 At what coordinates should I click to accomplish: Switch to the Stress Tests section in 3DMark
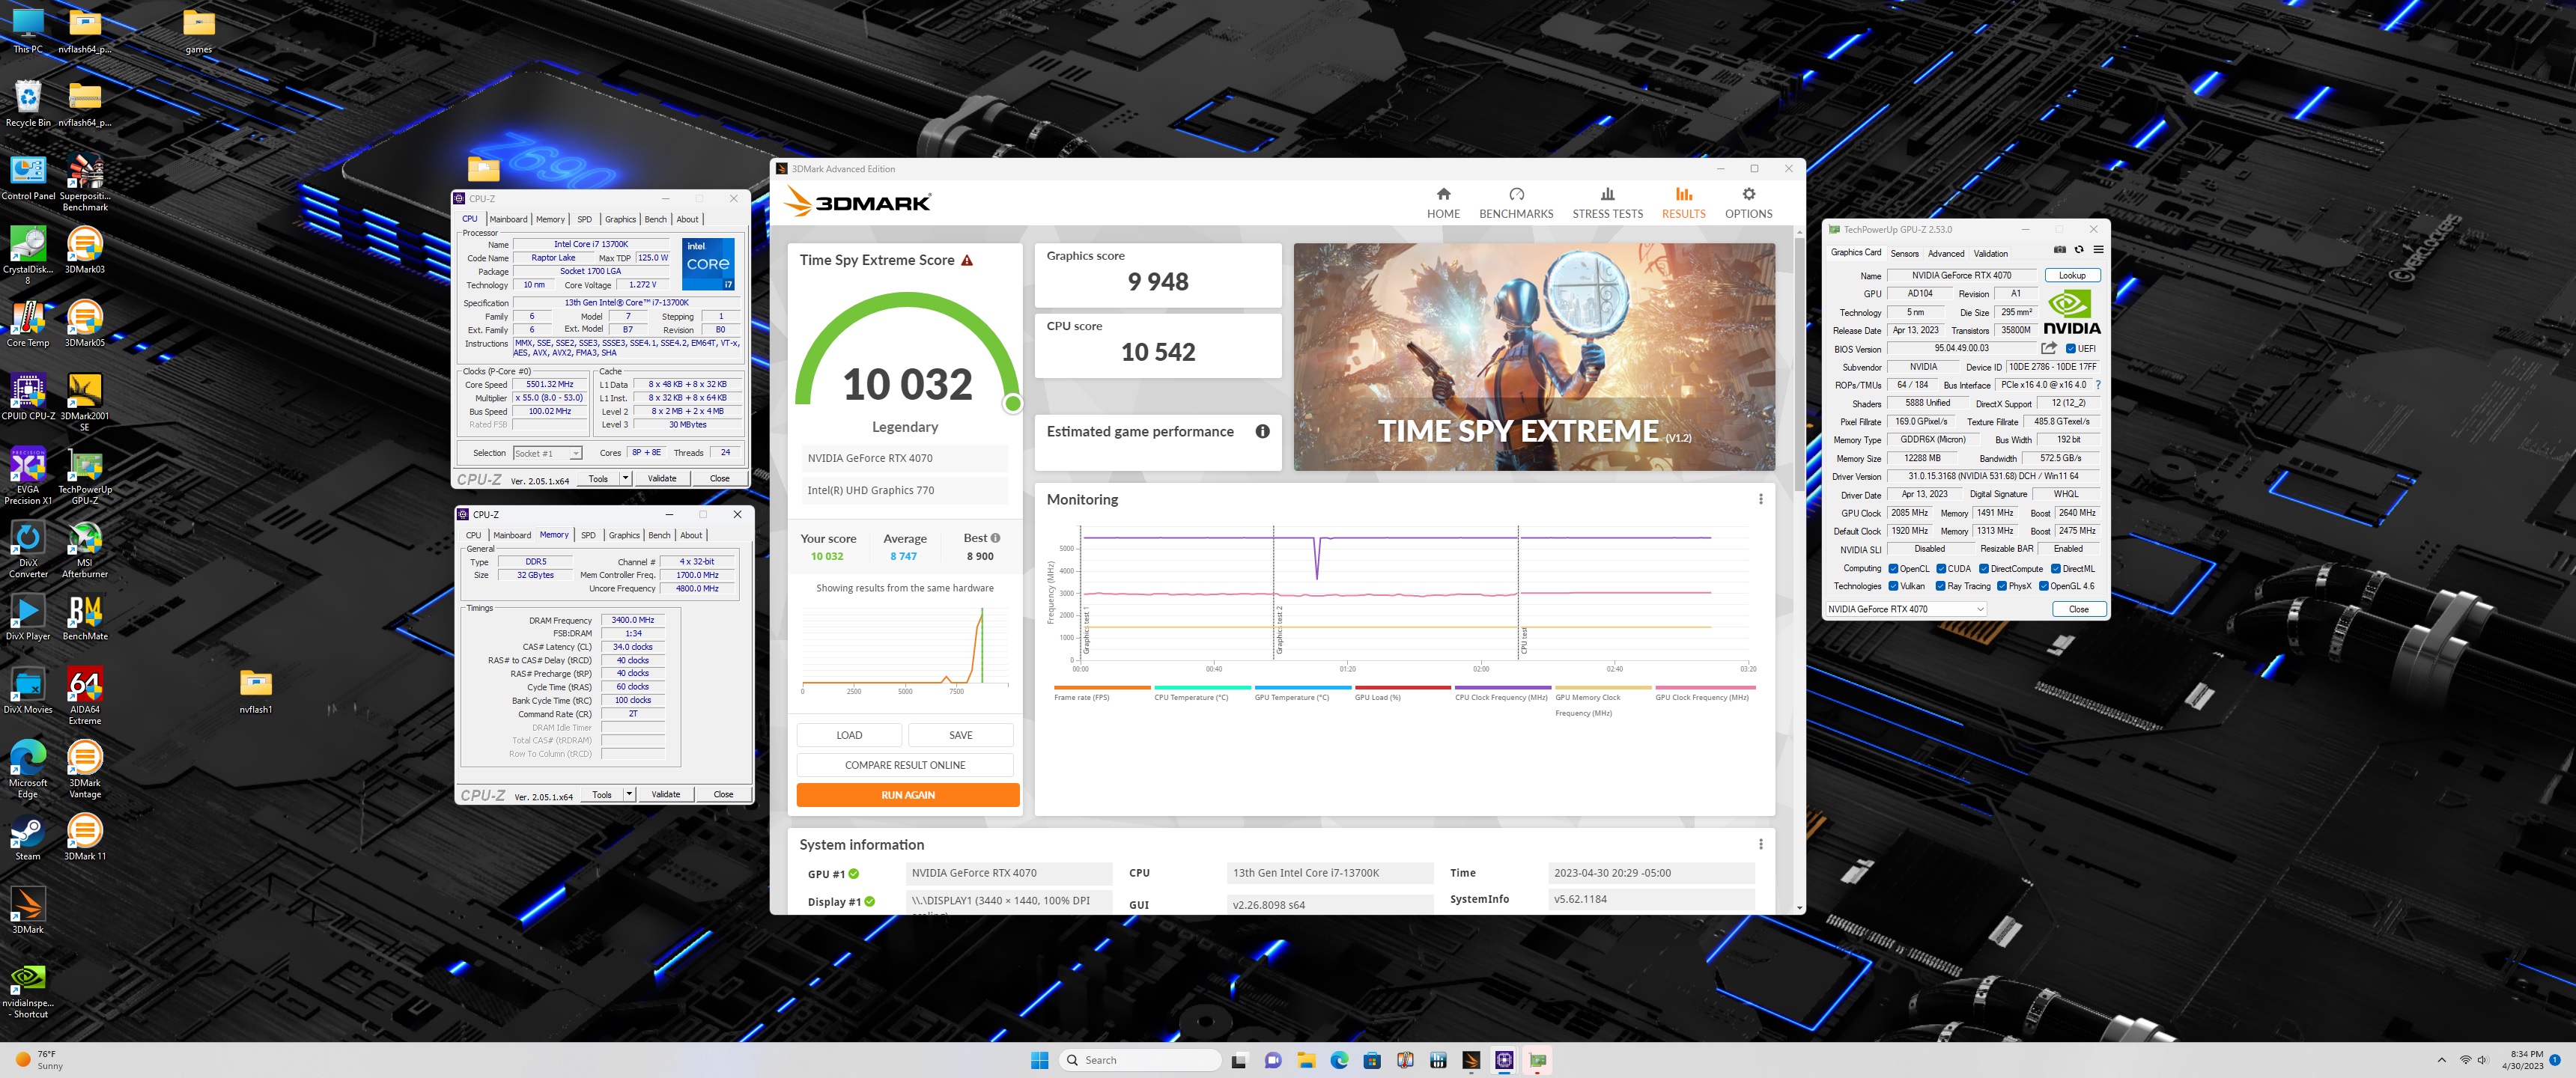(1606, 203)
